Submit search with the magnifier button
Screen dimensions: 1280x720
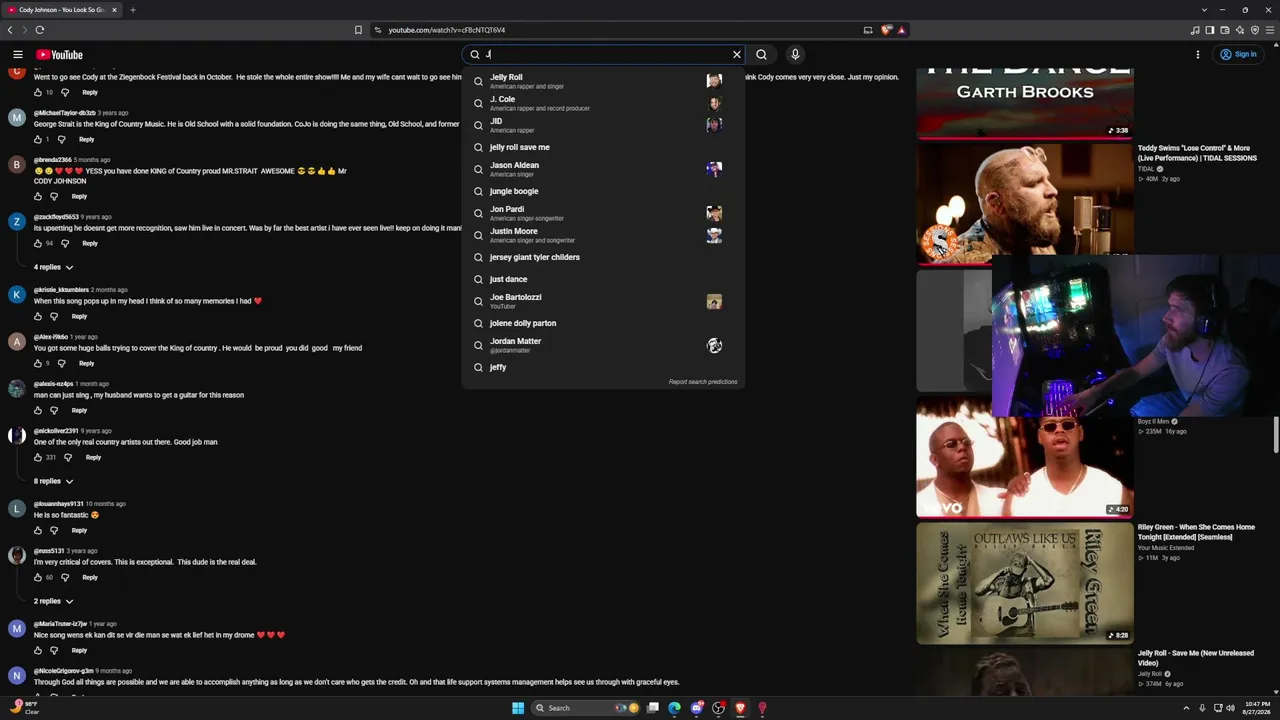pos(762,55)
